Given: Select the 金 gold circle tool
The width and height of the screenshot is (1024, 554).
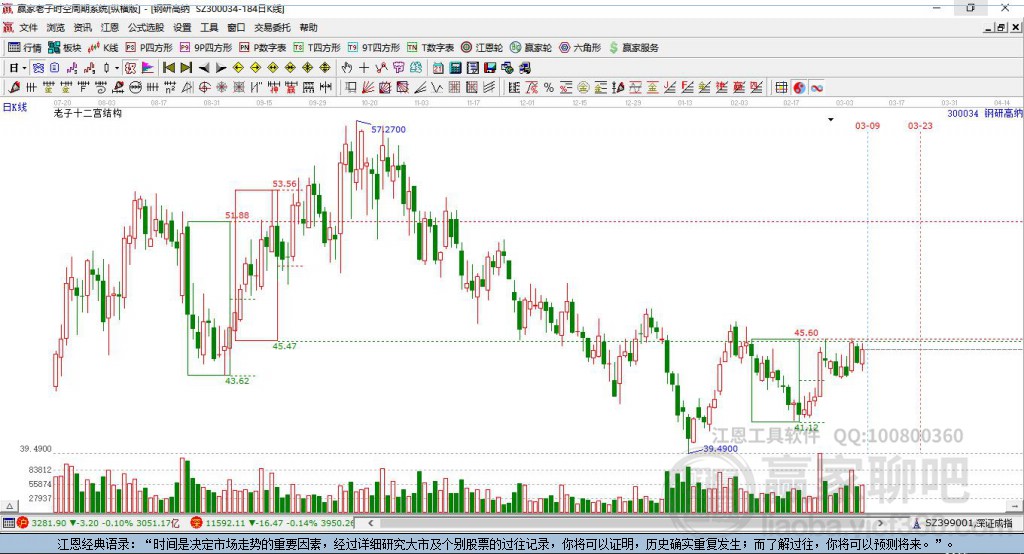Looking at the screenshot, I should (583, 88).
